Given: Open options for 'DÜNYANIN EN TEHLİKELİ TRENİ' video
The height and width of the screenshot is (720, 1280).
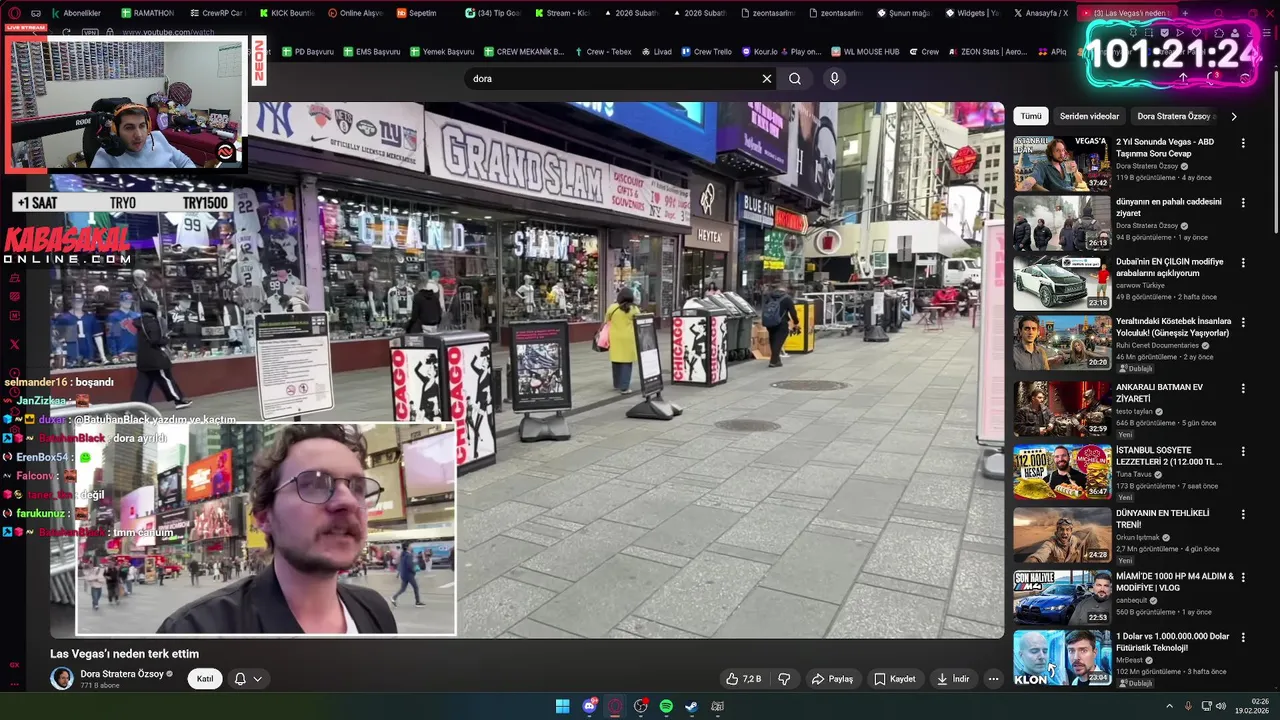Looking at the screenshot, I should click(1243, 514).
